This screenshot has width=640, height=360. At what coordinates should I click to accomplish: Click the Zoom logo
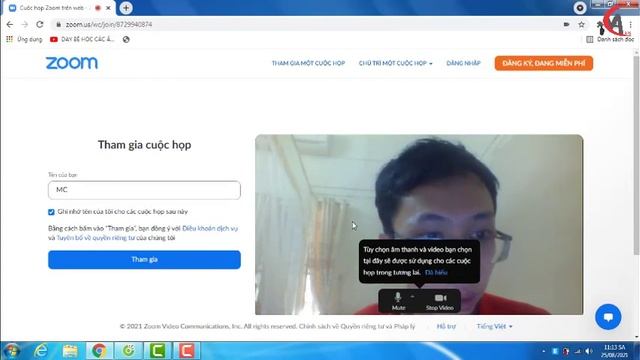tap(72, 63)
